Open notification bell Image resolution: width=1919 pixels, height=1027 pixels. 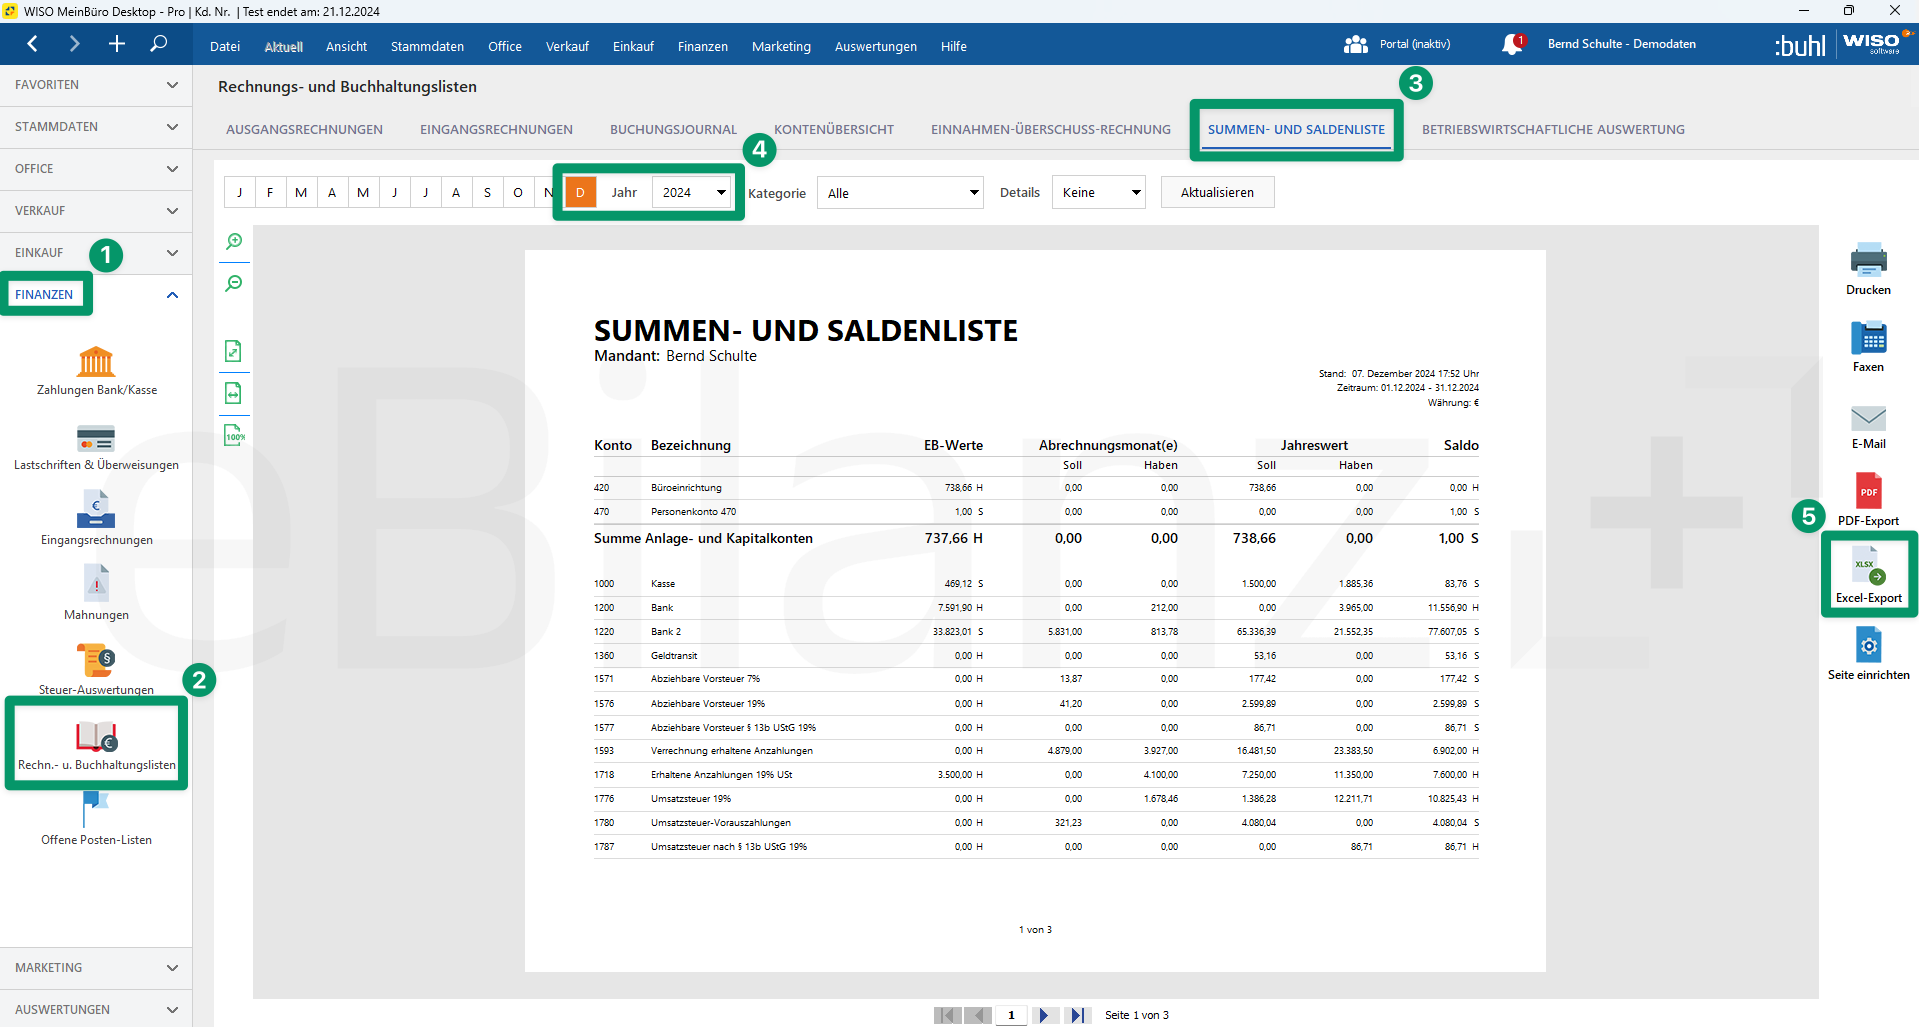click(1512, 45)
